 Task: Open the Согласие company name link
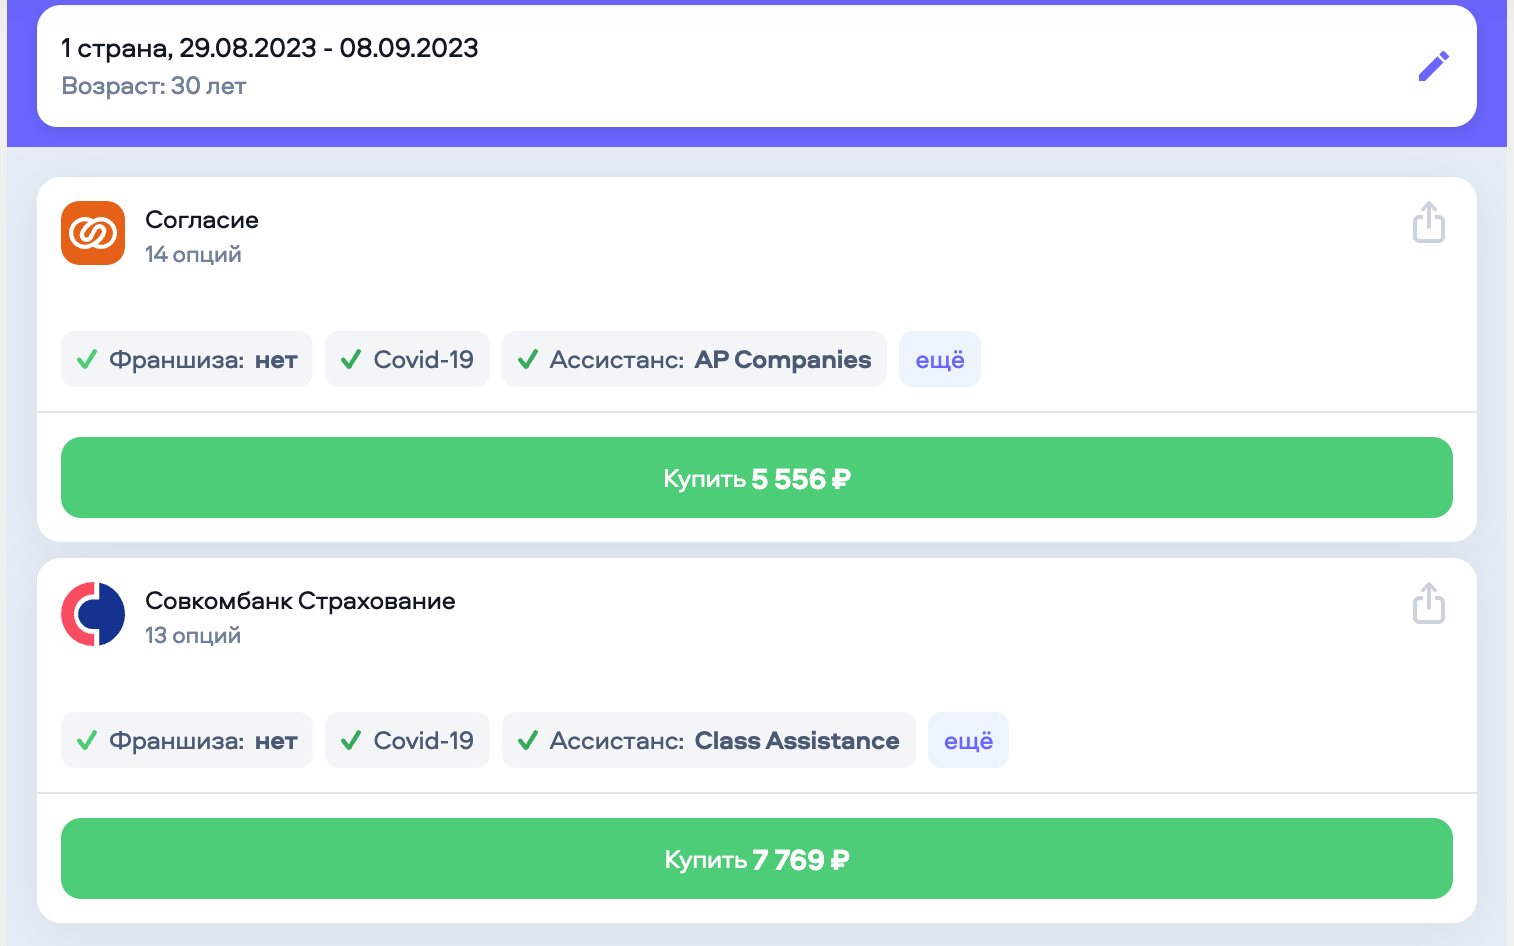[x=202, y=220]
